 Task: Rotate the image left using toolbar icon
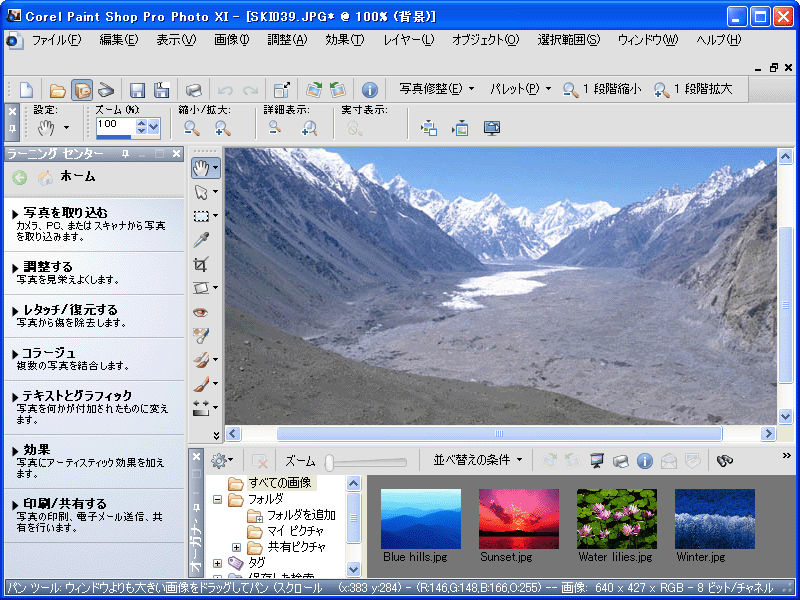(x=338, y=90)
